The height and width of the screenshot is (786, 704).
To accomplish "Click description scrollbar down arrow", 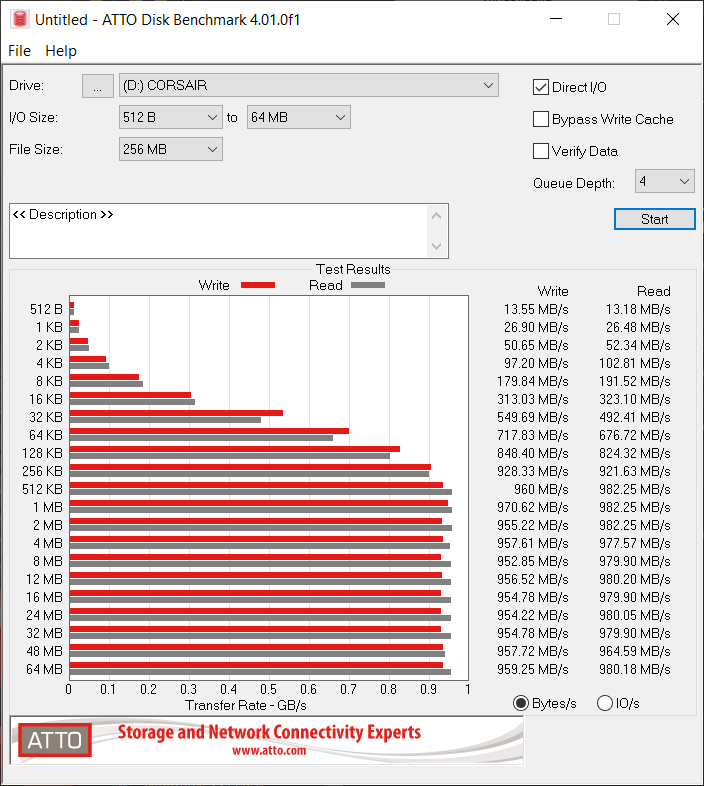I will click(x=437, y=246).
